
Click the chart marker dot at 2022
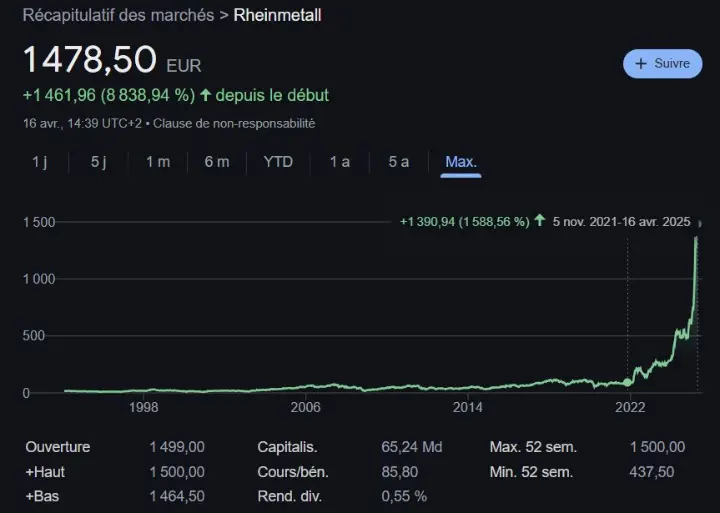pos(627,382)
